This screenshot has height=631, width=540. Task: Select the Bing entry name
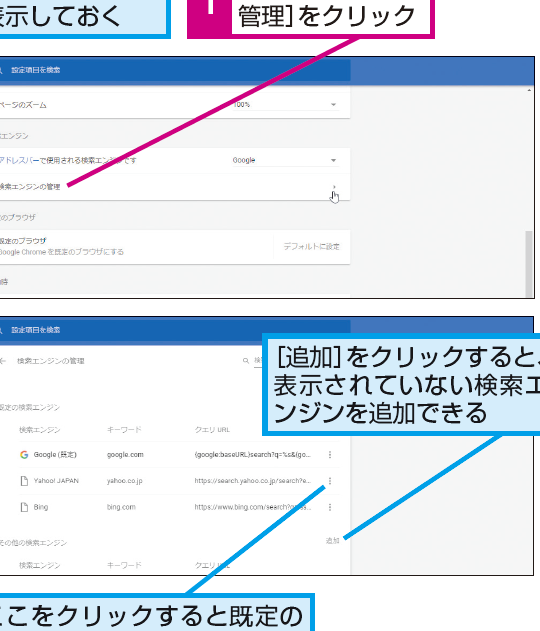41,507
